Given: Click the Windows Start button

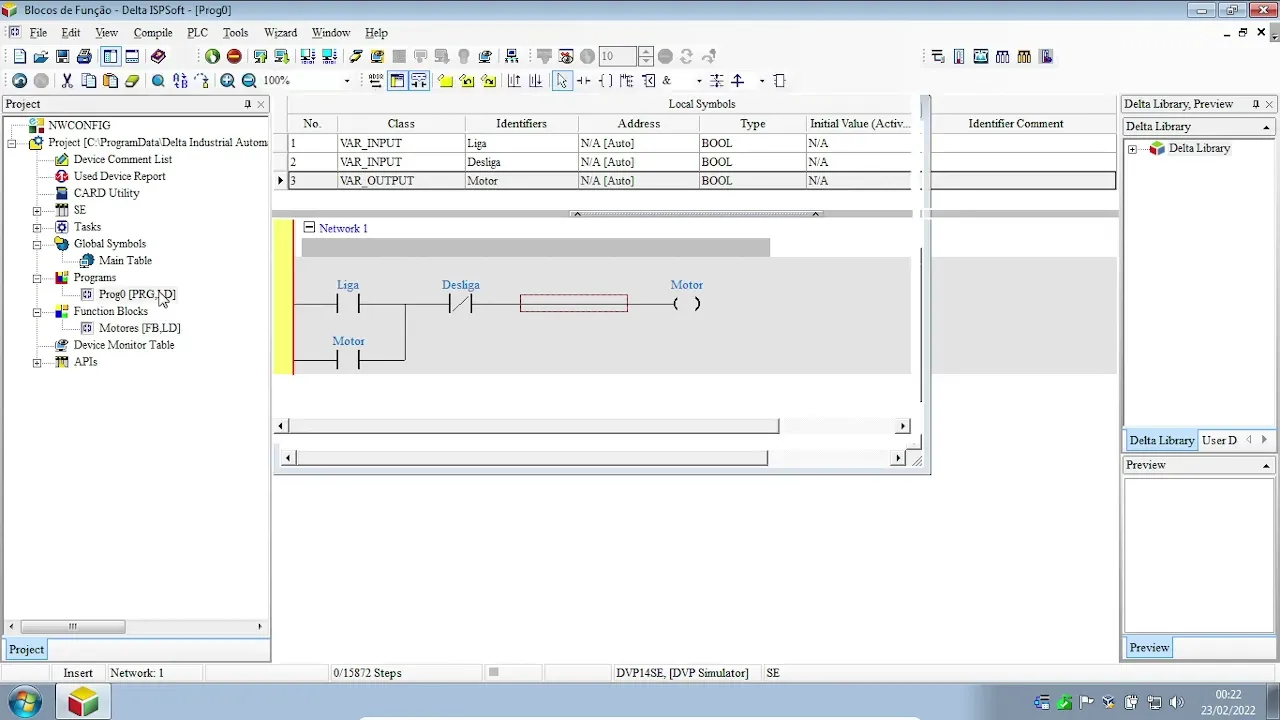Looking at the screenshot, I should pyautogui.click(x=25, y=702).
